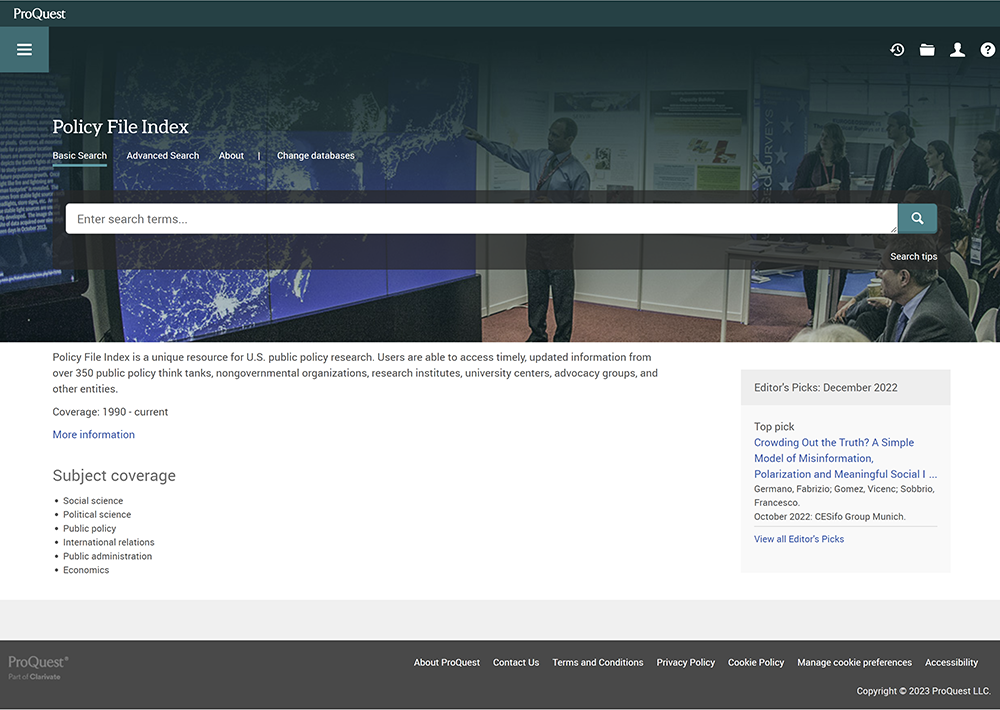Open recent searches history icon
The width and height of the screenshot is (1000, 710).
[x=897, y=50]
